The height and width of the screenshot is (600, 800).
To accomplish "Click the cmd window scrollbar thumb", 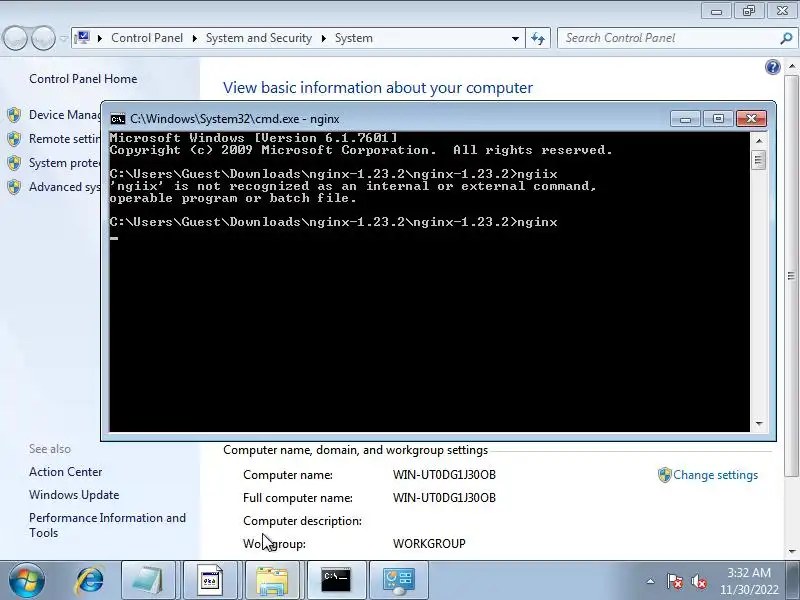I will 759,161.
